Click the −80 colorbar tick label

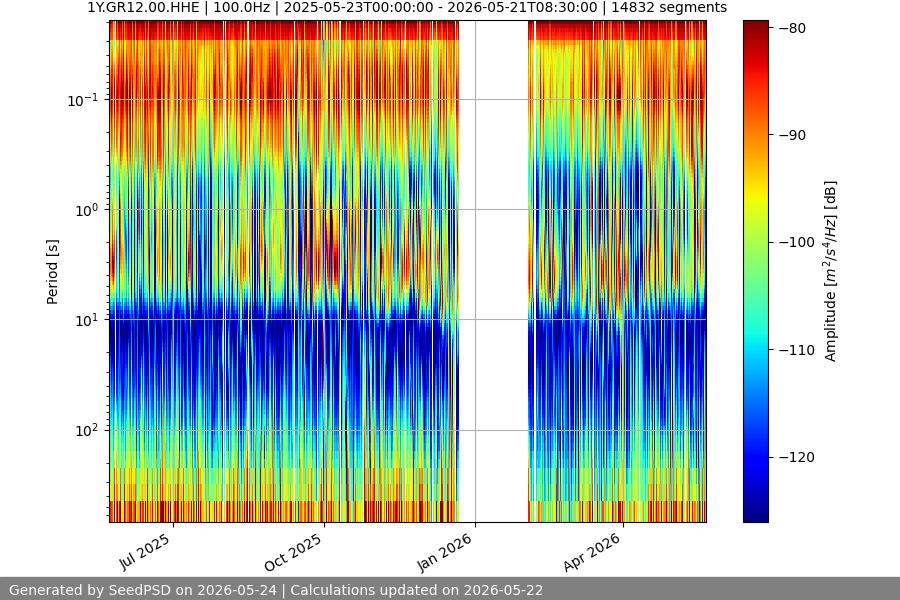point(792,28)
